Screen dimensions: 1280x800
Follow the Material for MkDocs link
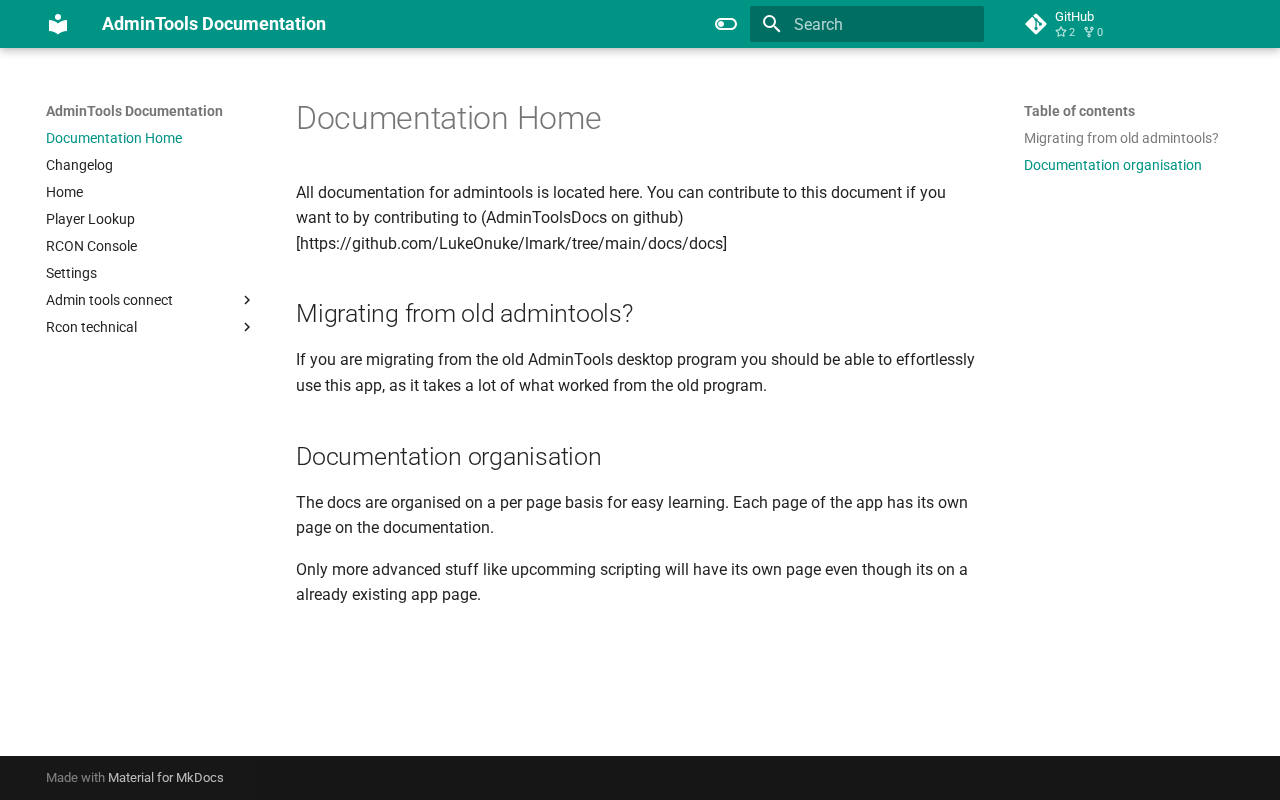click(x=166, y=778)
